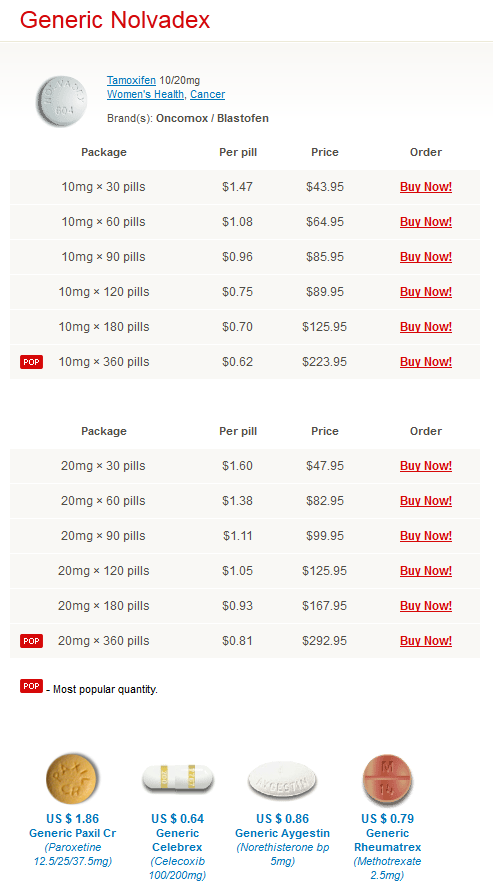Open the Generic Aygestin product link
This screenshot has width=493, height=894.
(x=282, y=833)
